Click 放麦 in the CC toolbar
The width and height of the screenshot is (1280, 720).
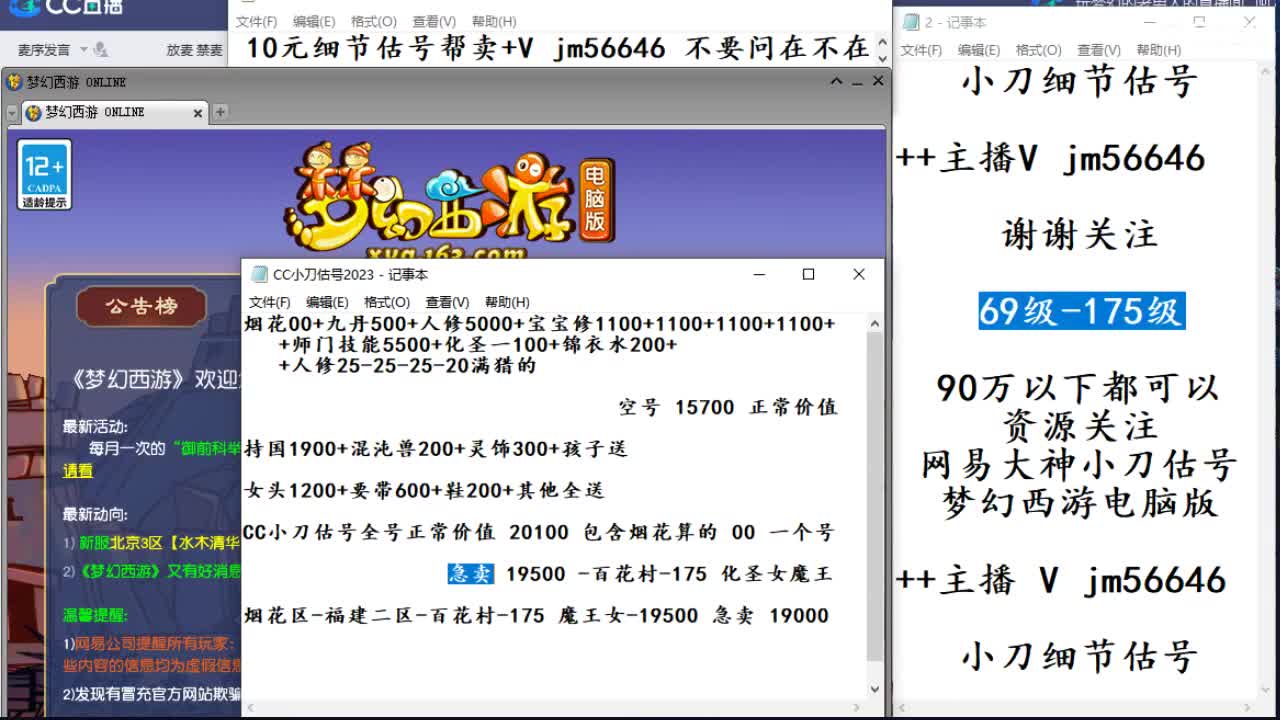179,49
